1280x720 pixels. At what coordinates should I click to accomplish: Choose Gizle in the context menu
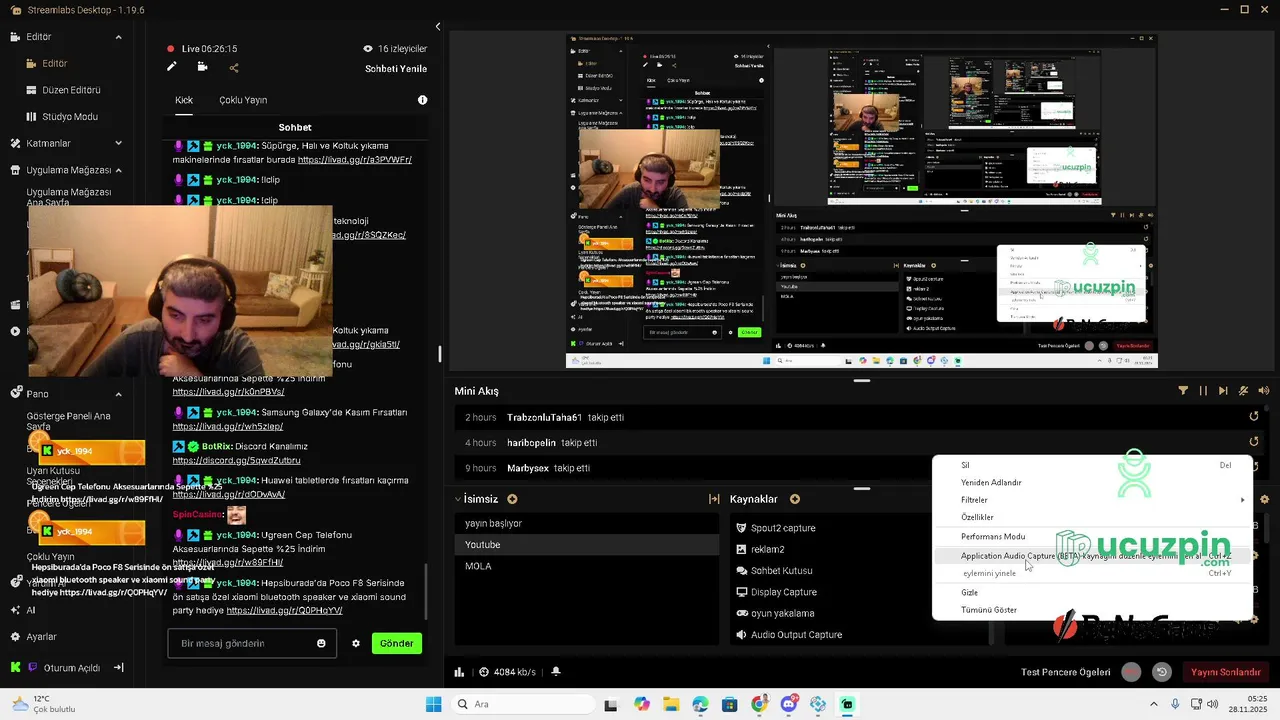(1092, 592)
